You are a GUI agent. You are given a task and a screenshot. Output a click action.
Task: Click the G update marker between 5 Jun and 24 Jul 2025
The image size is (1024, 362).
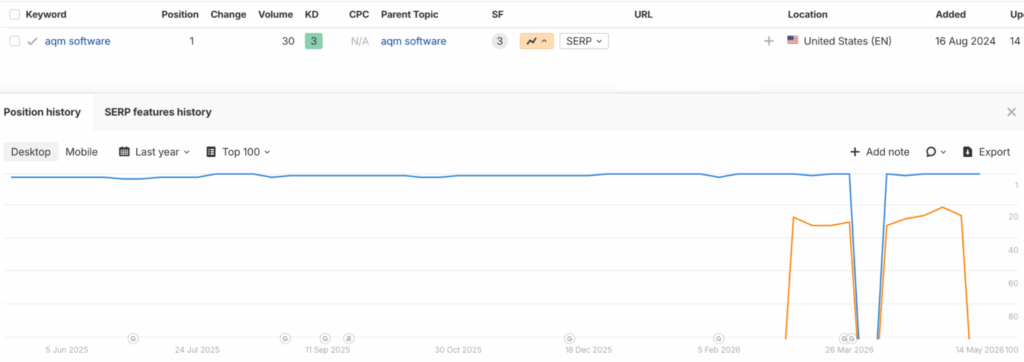[133, 338]
